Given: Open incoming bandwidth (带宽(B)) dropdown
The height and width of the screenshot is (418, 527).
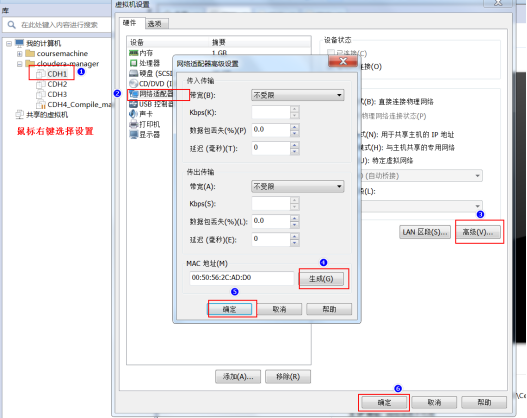Looking at the screenshot, I should [x=297, y=95].
